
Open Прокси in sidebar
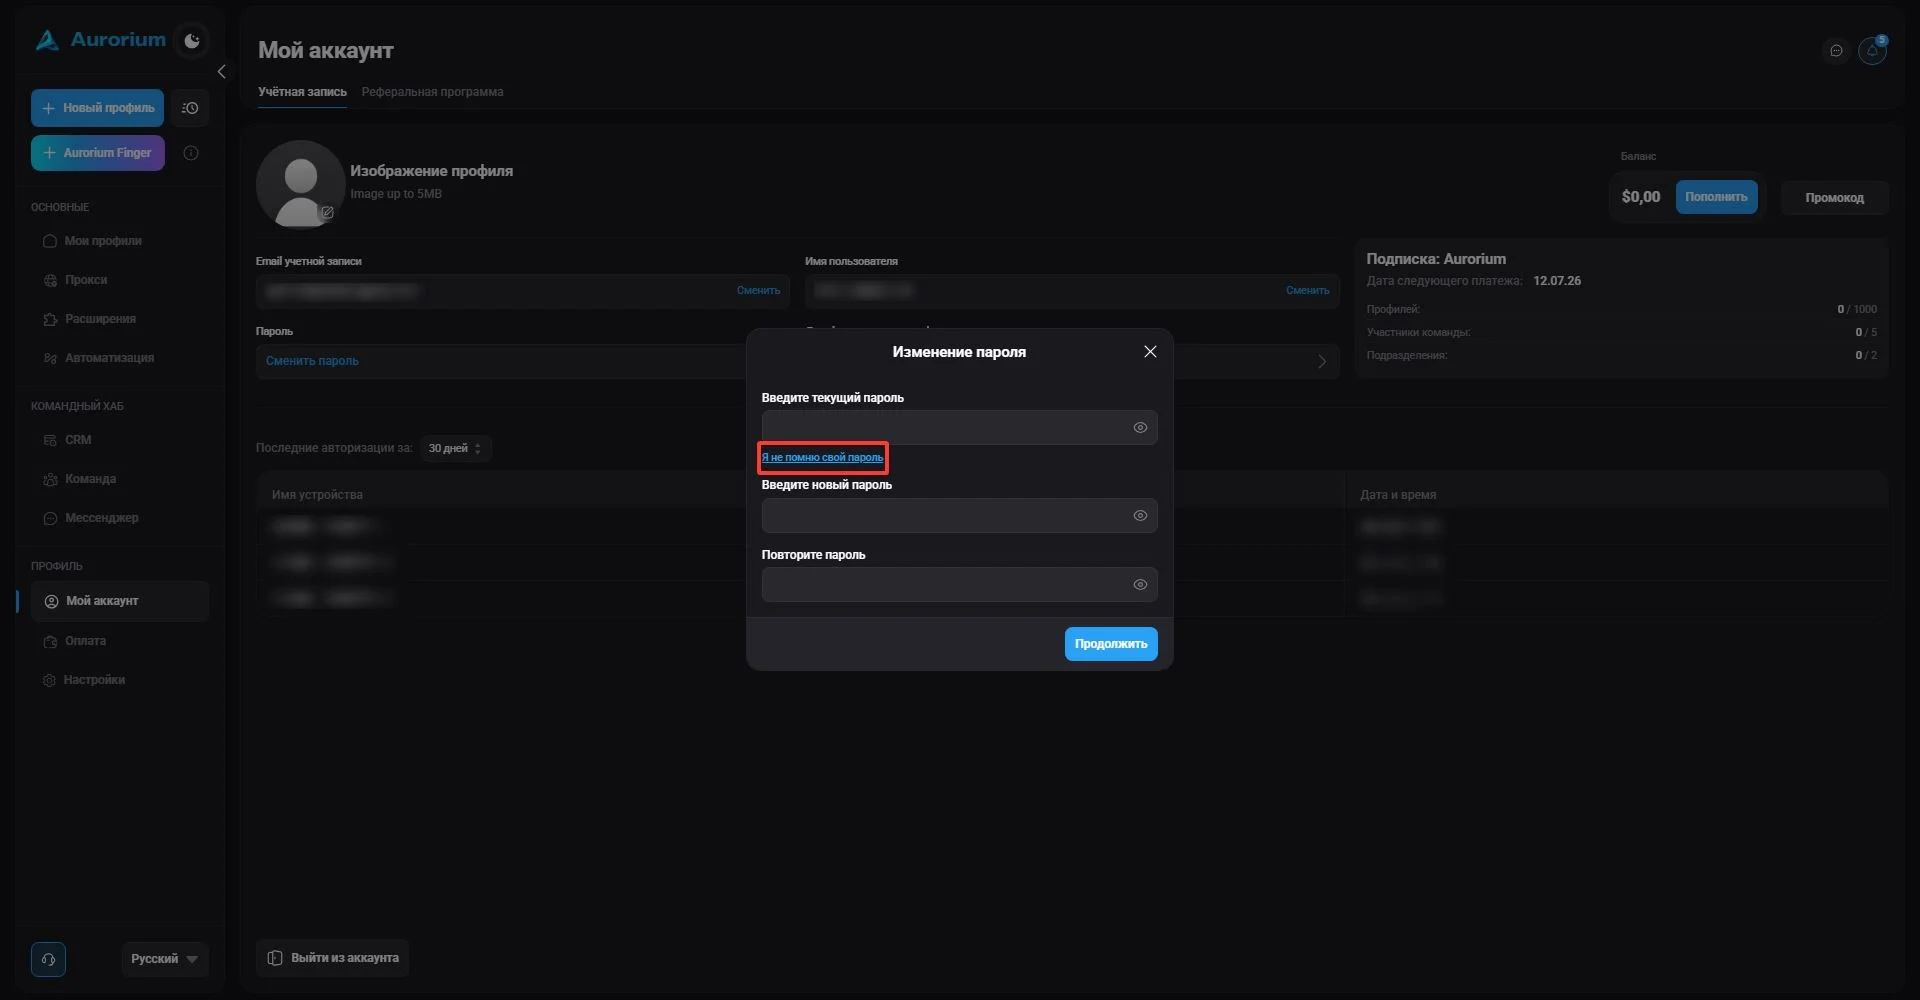[75, 280]
